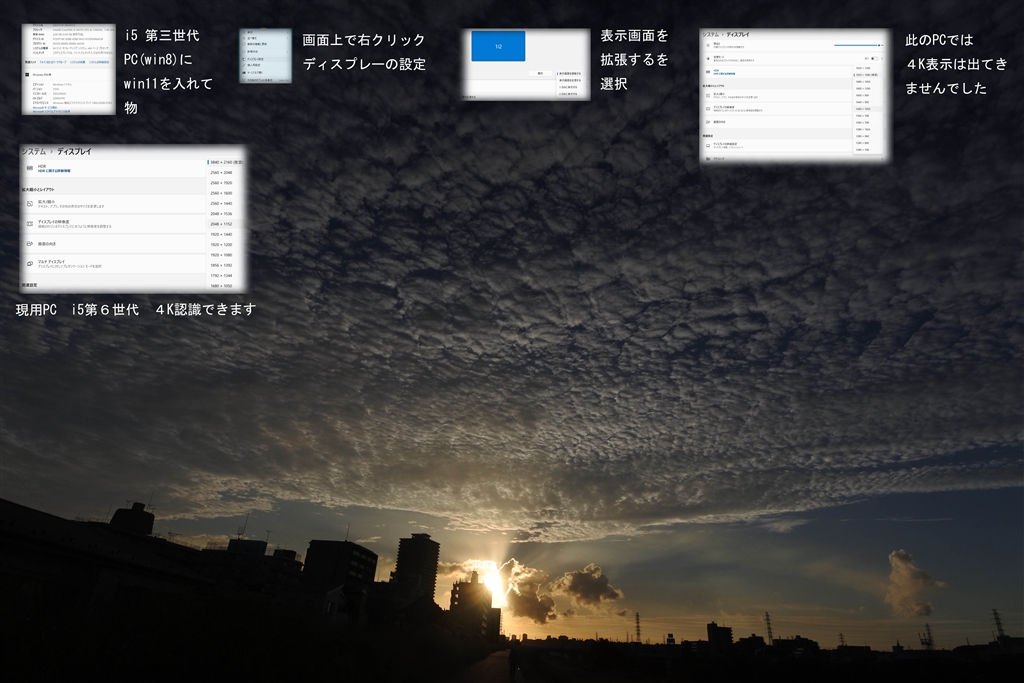The image size is (1024, 683).
Task: Choose 2560 × 2048 resolution option
Action: click(x=221, y=172)
